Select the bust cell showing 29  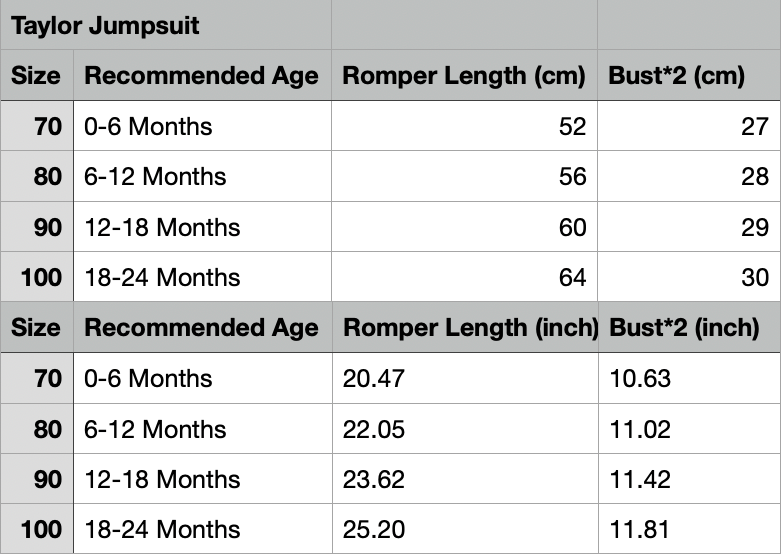(x=754, y=227)
